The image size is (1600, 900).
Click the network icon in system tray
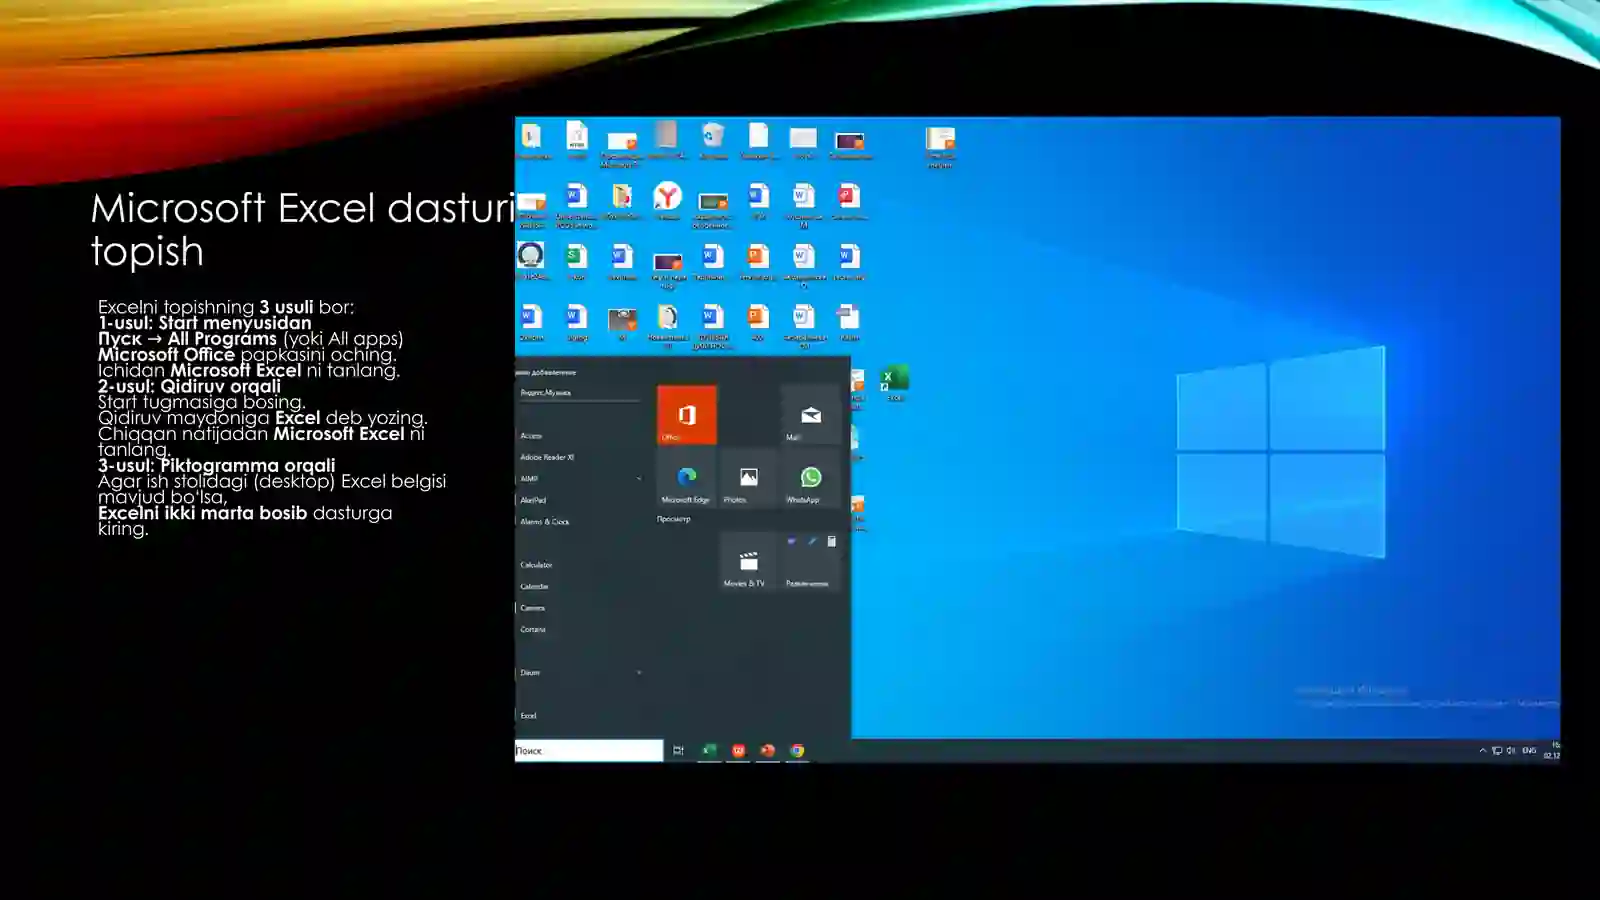1497,750
